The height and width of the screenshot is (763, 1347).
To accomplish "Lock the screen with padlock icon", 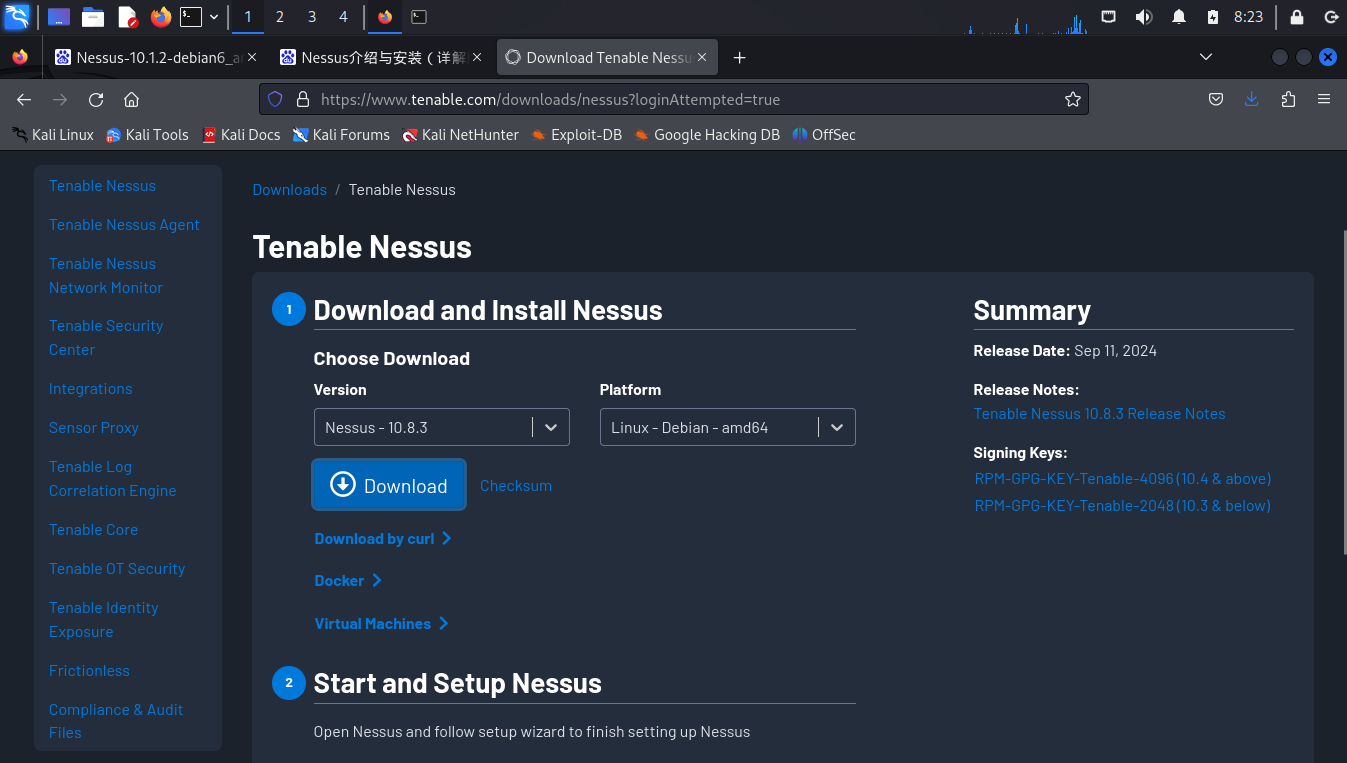I will tap(1297, 17).
